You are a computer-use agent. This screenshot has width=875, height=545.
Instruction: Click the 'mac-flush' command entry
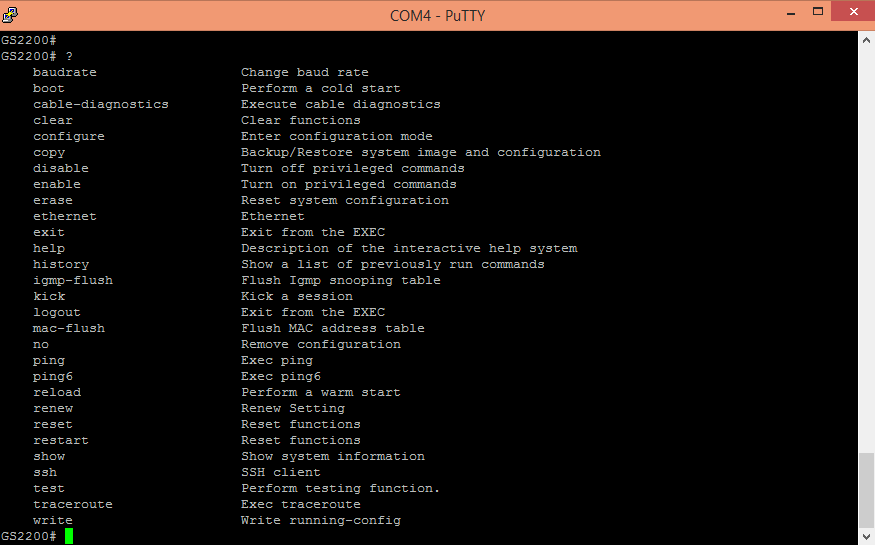68,328
